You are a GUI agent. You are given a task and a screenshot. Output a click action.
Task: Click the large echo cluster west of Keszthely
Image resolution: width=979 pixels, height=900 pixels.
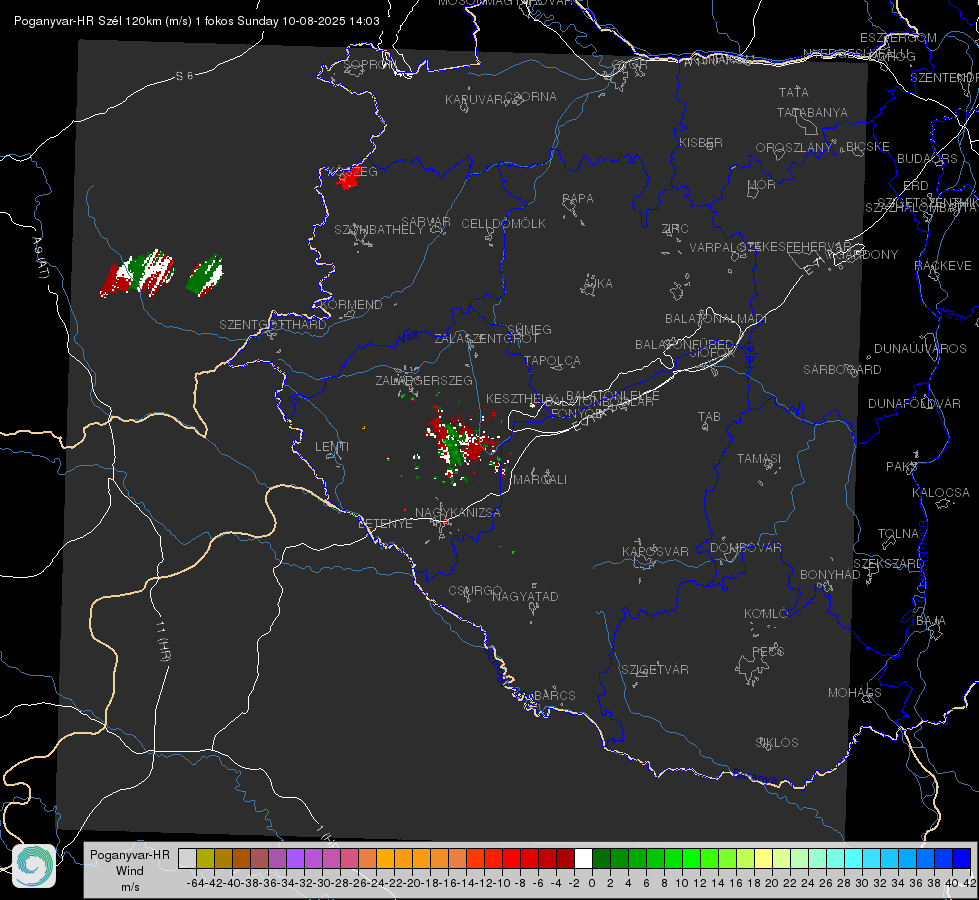click(x=463, y=445)
